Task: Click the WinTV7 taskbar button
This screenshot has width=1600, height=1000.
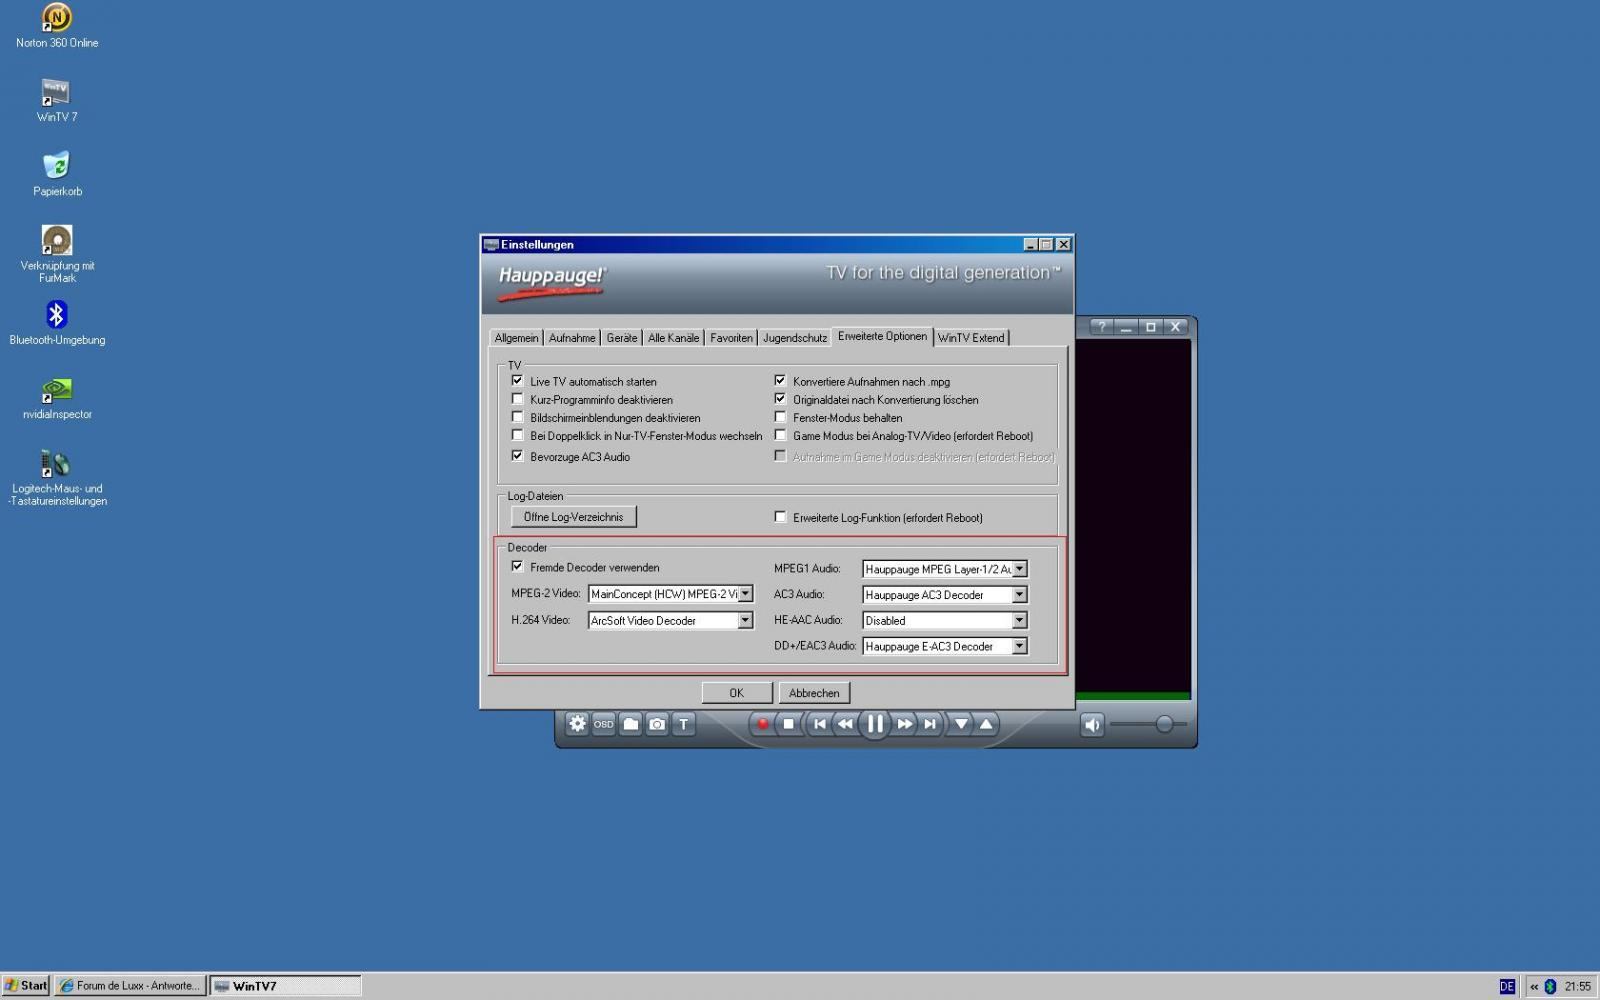Action: tap(285, 985)
